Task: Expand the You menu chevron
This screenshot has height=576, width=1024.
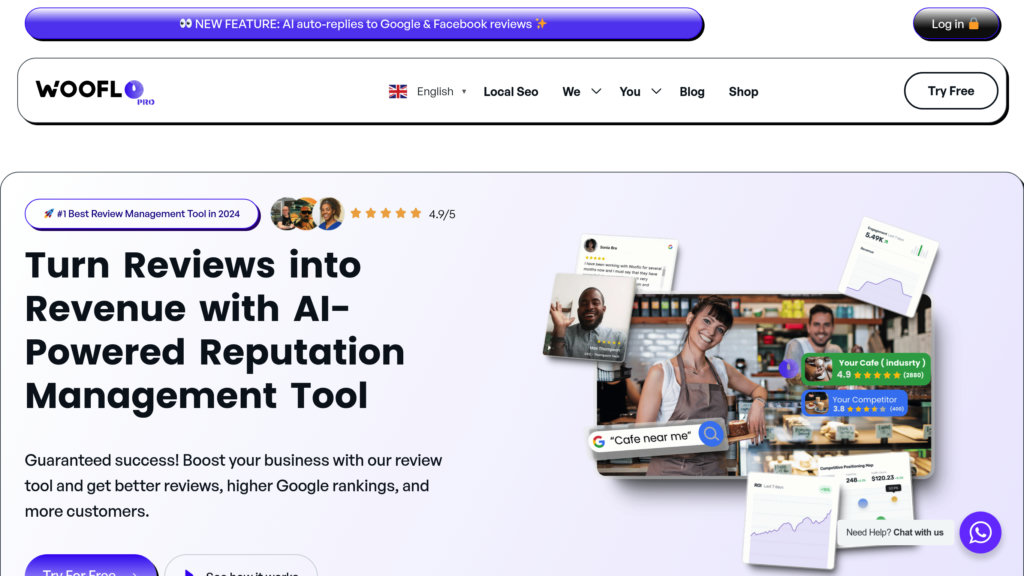Action: tap(656, 91)
